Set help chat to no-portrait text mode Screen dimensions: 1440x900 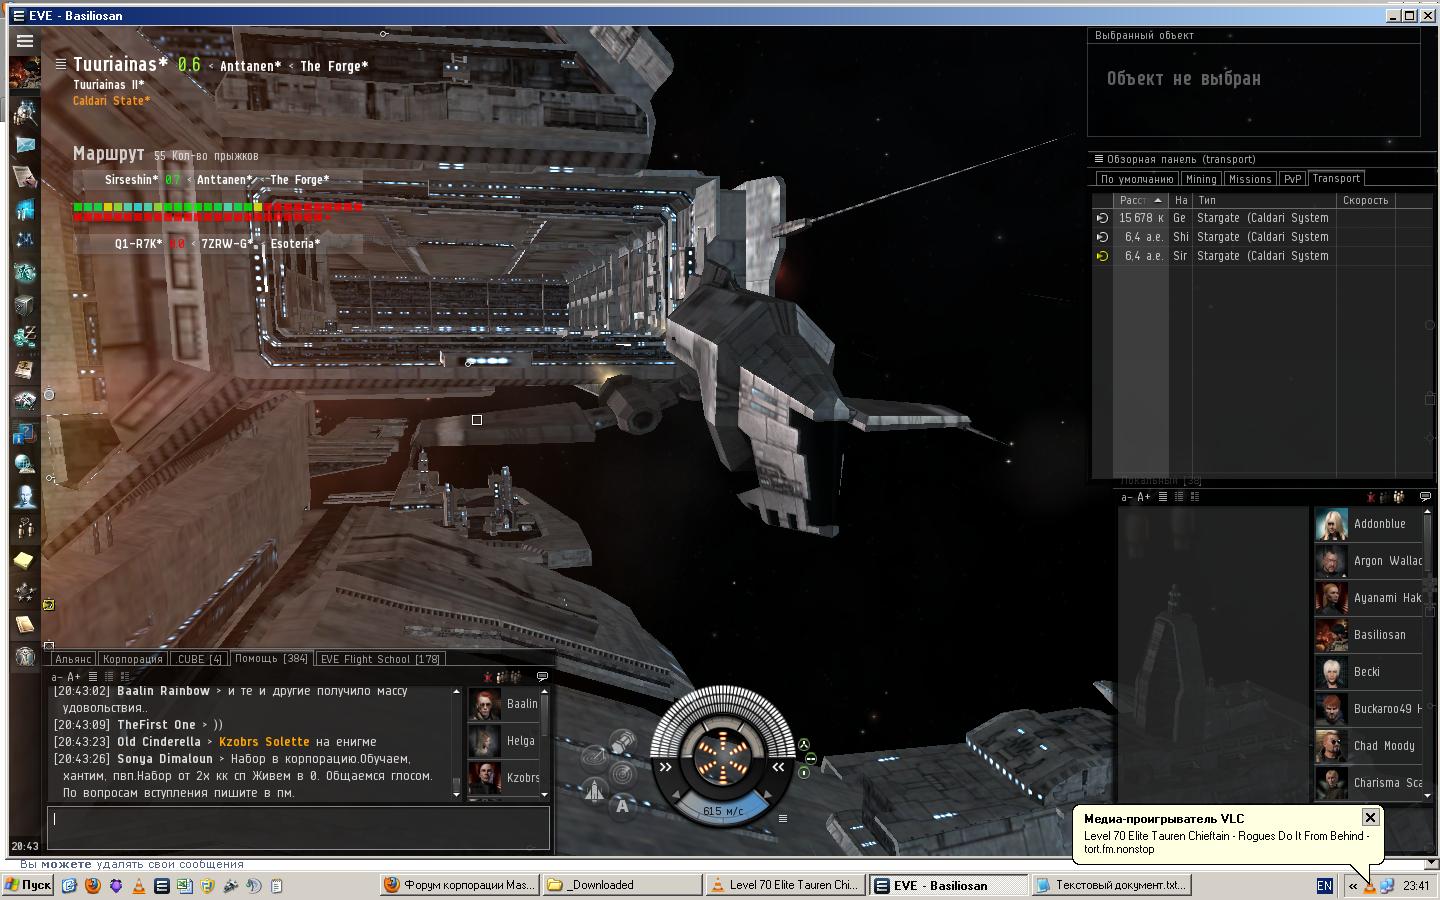coord(93,677)
